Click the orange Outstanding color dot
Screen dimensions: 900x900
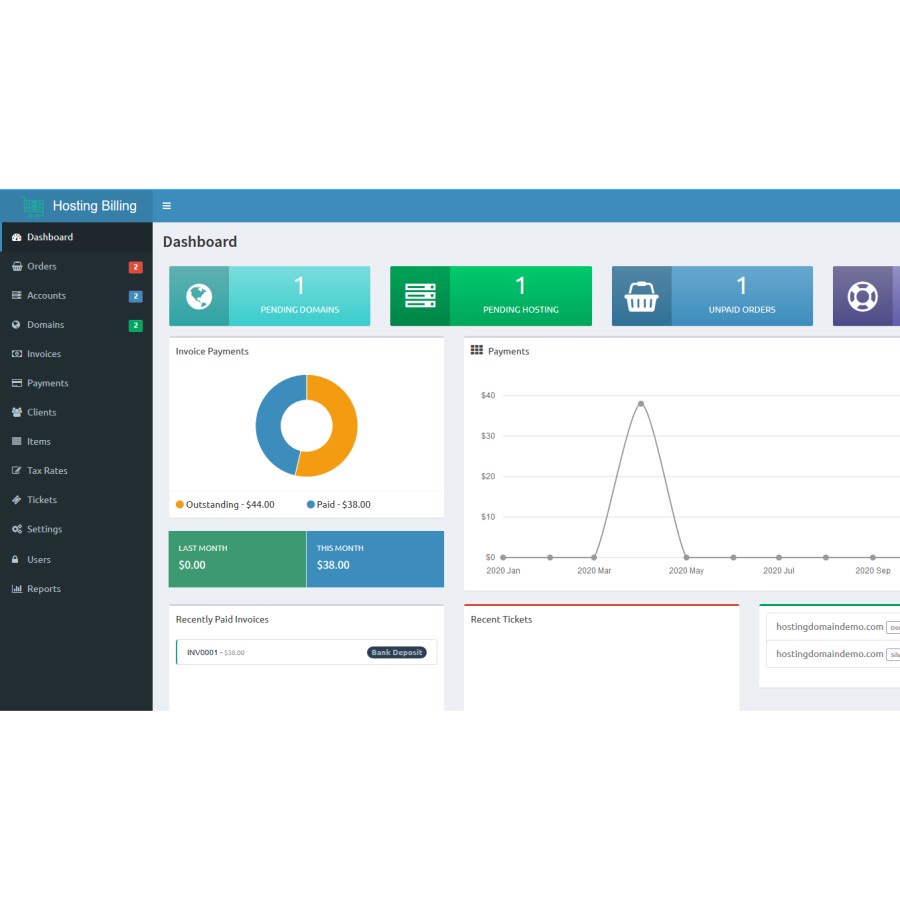click(x=180, y=504)
